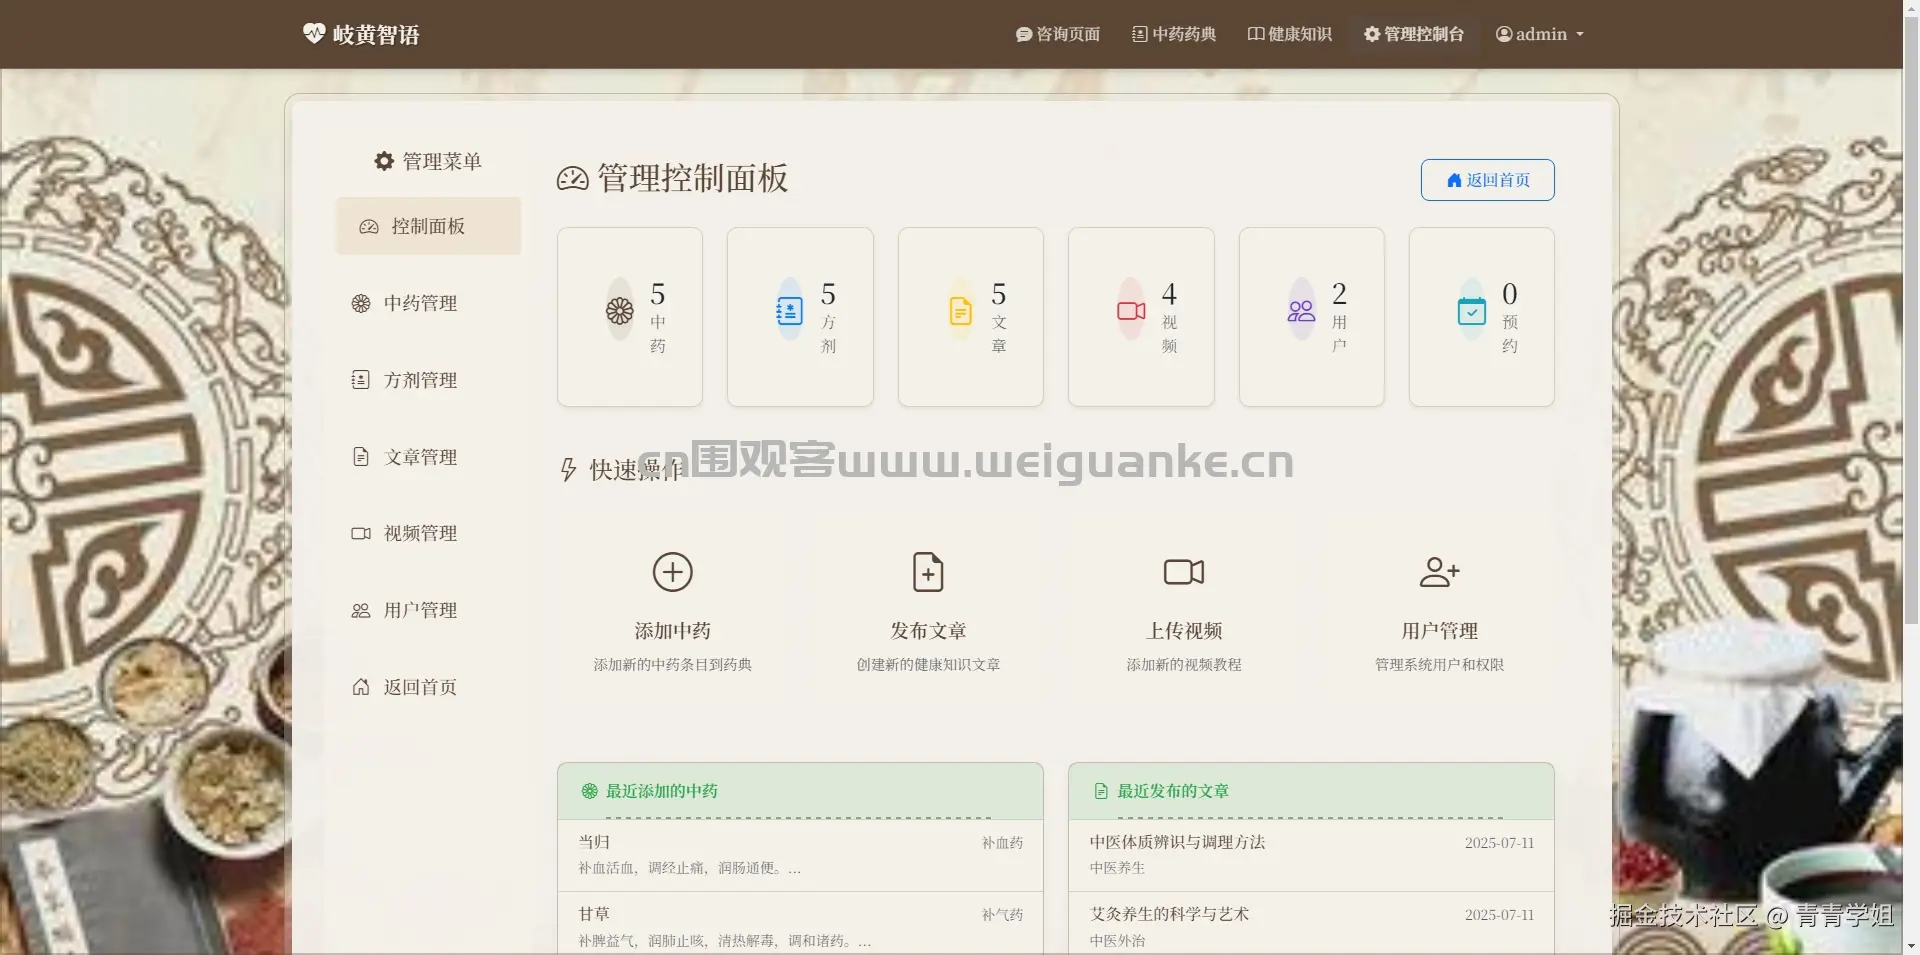
Task: Click the 添加中药 quick action title
Action: [673, 631]
